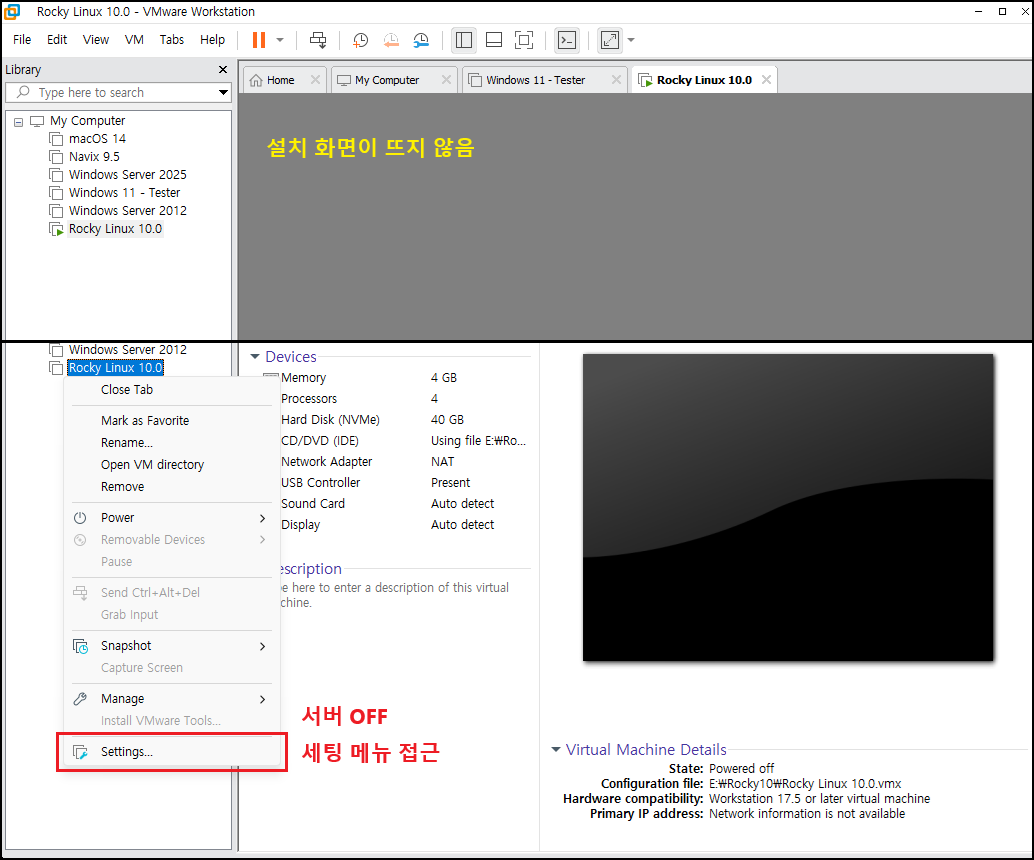Choose Mark as Favorite in context menu
This screenshot has width=1034, height=860.
coord(171,421)
